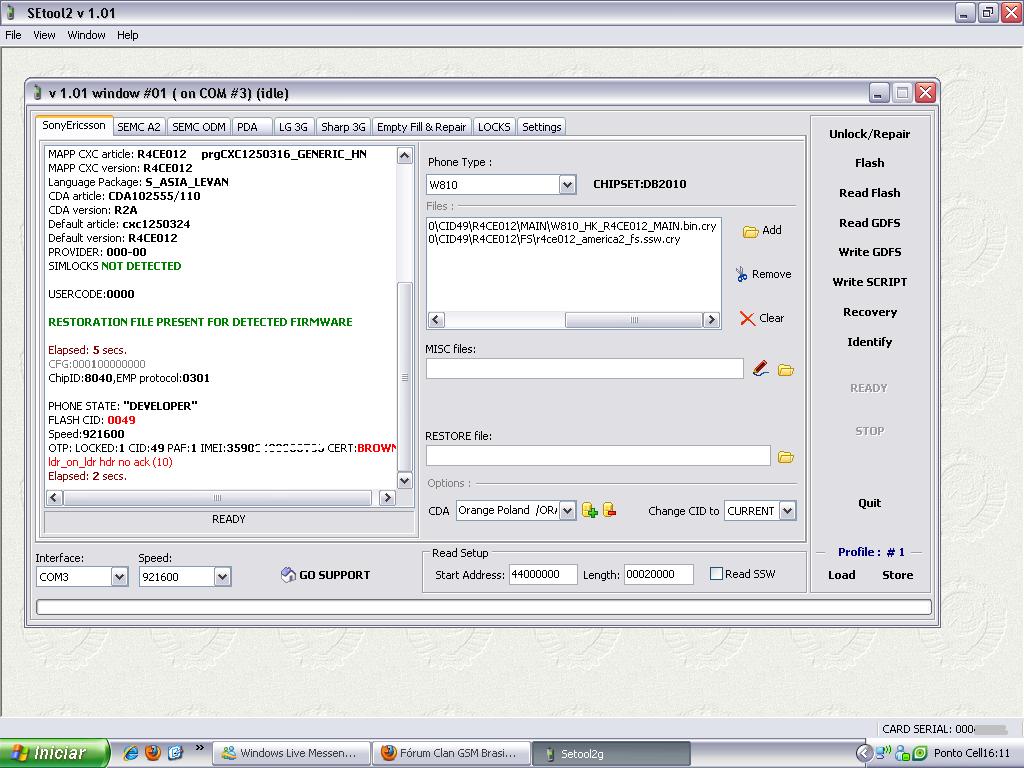Click the red X Clear icon
Image resolution: width=1024 pixels, height=768 pixels.
point(747,318)
